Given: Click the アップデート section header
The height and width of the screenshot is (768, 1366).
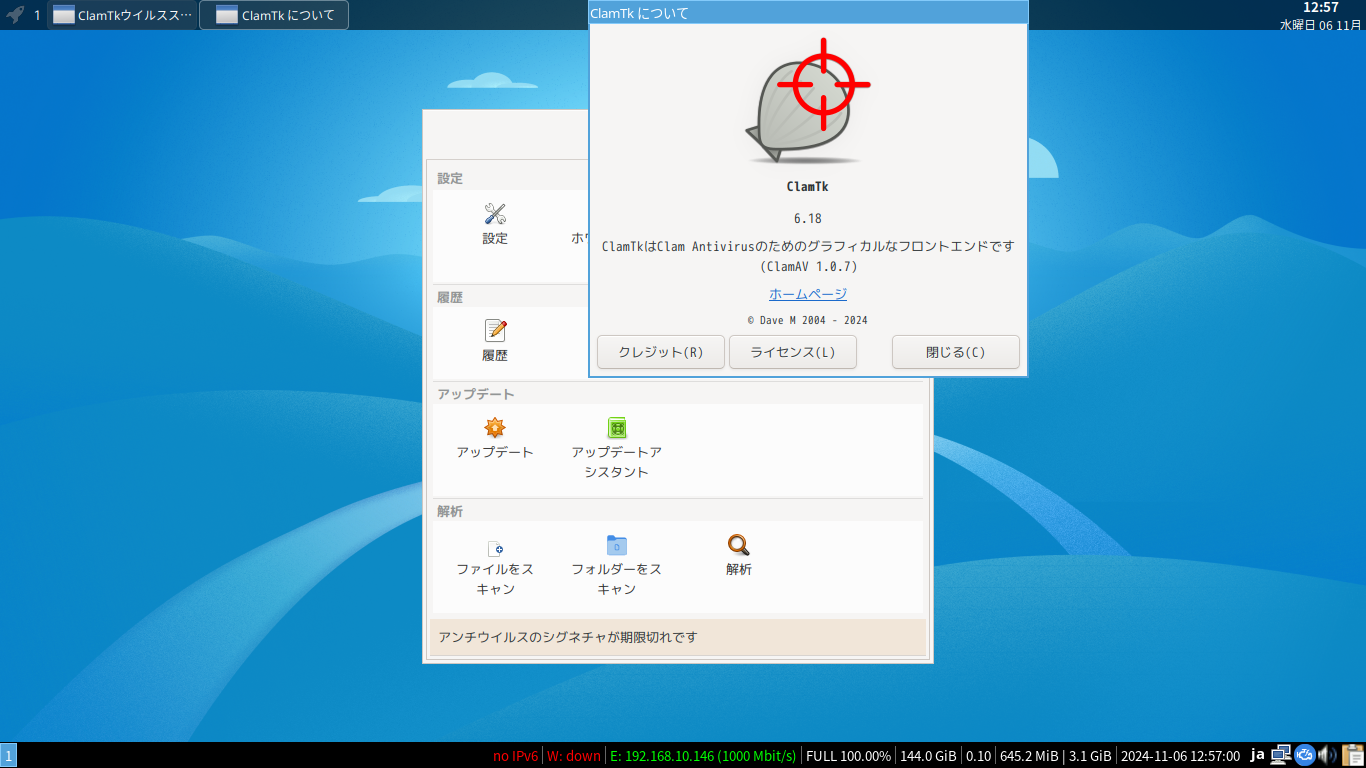Looking at the screenshot, I should point(476,394).
